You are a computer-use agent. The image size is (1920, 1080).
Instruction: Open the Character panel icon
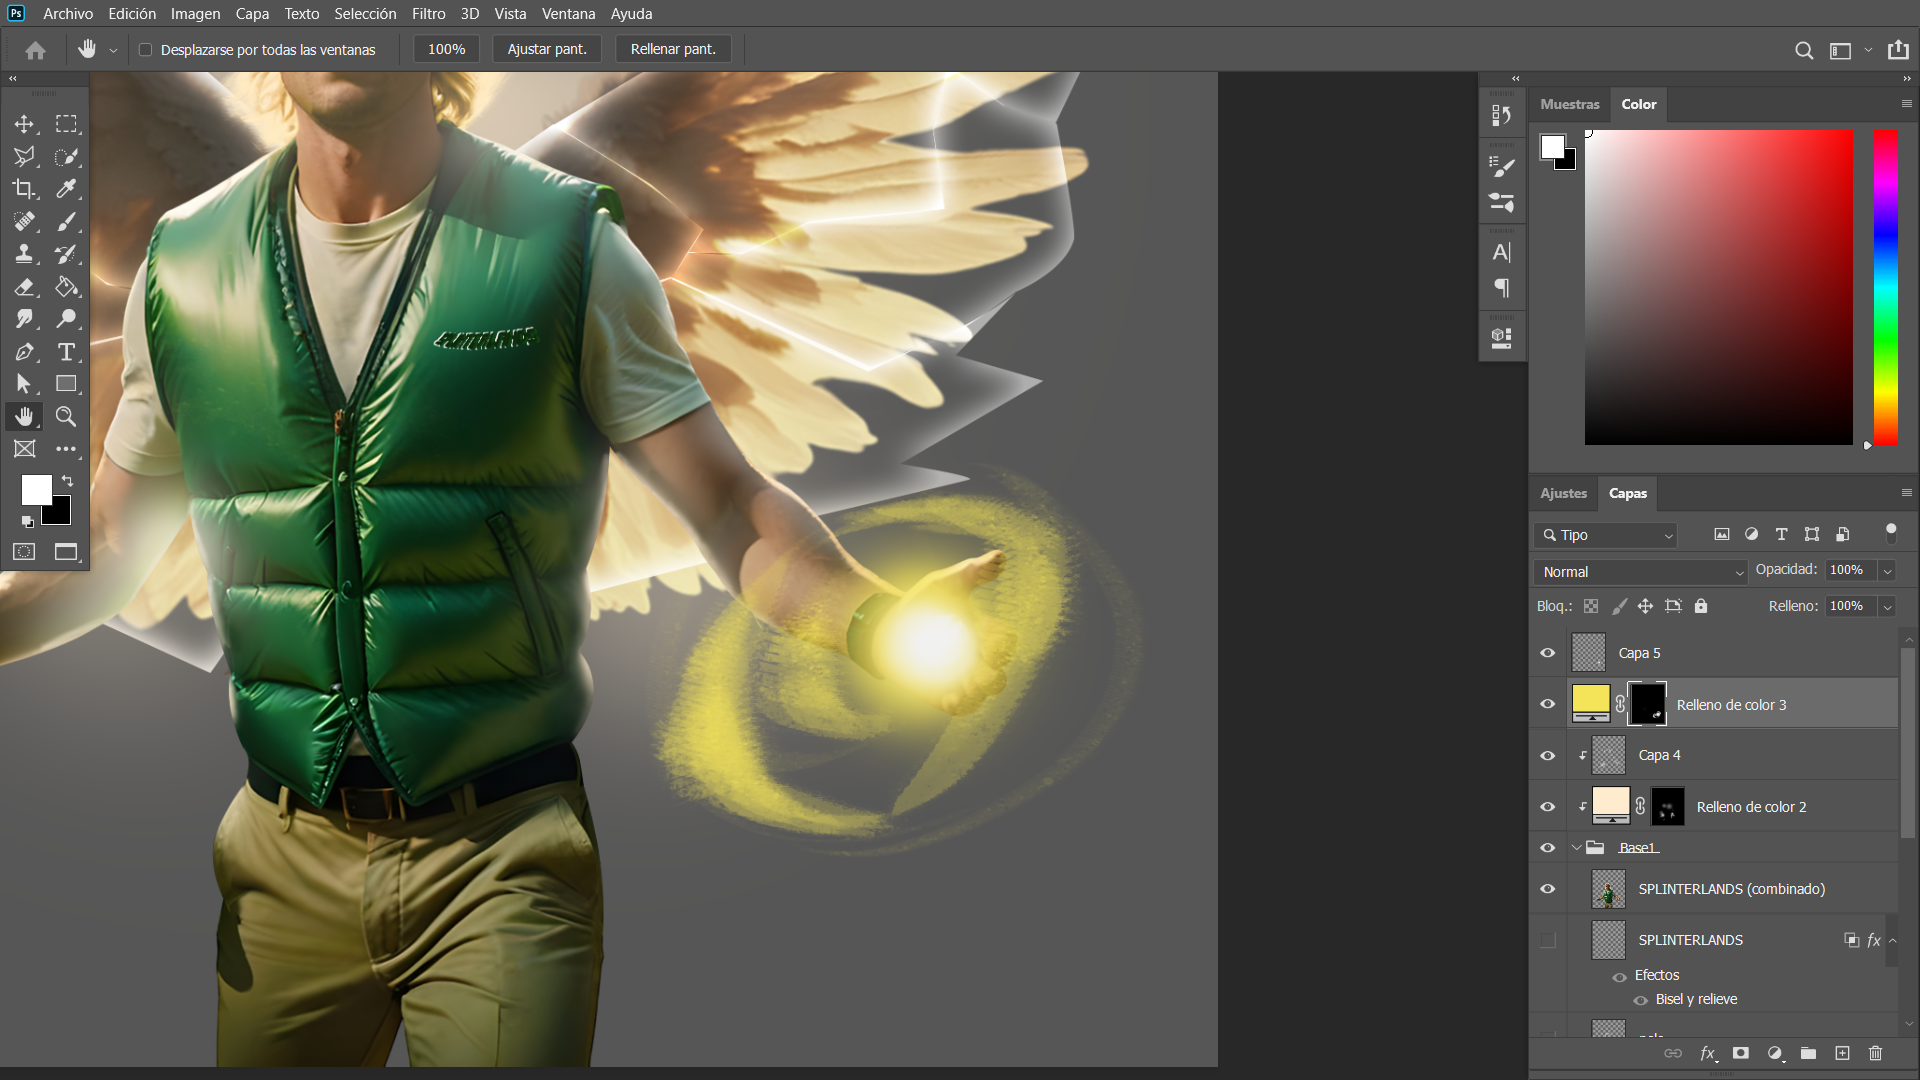click(x=1501, y=253)
